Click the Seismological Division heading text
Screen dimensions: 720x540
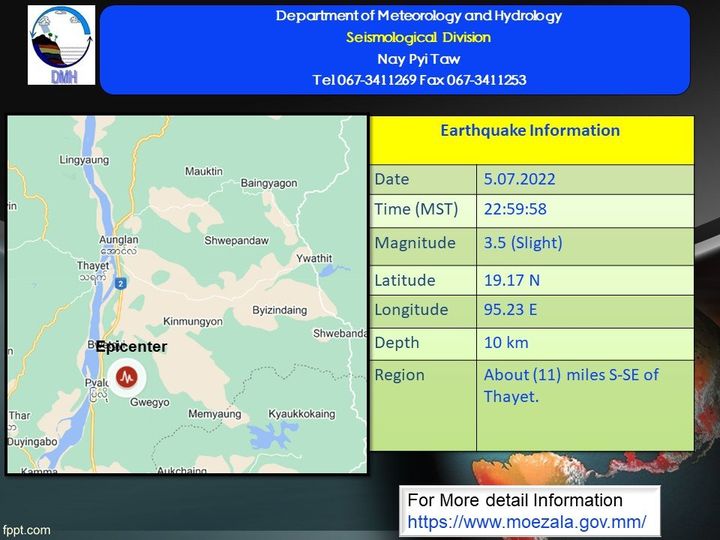(x=418, y=38)
